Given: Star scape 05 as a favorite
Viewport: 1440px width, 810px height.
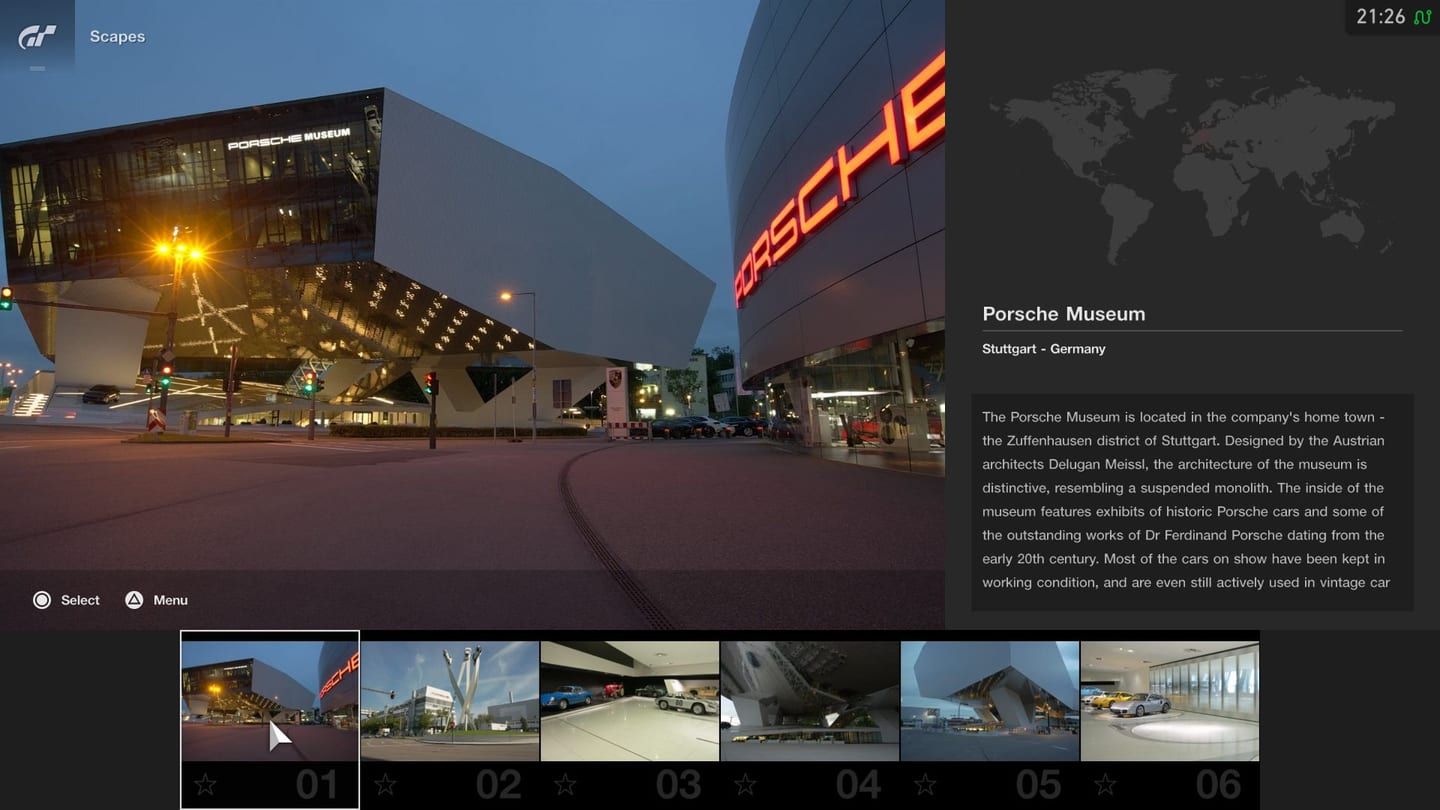Looking at the screenshot, I should (925, 785).
